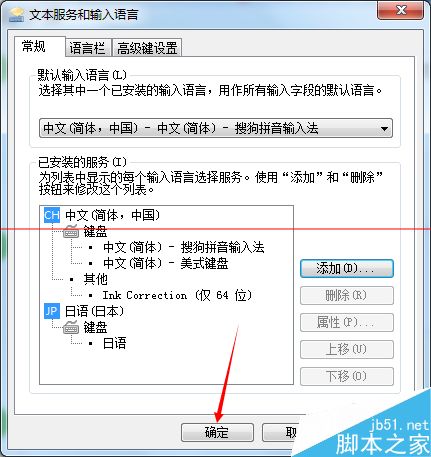431x457 pixels.
Task: Open the 常规 tab
Action: tap(34, 46)
